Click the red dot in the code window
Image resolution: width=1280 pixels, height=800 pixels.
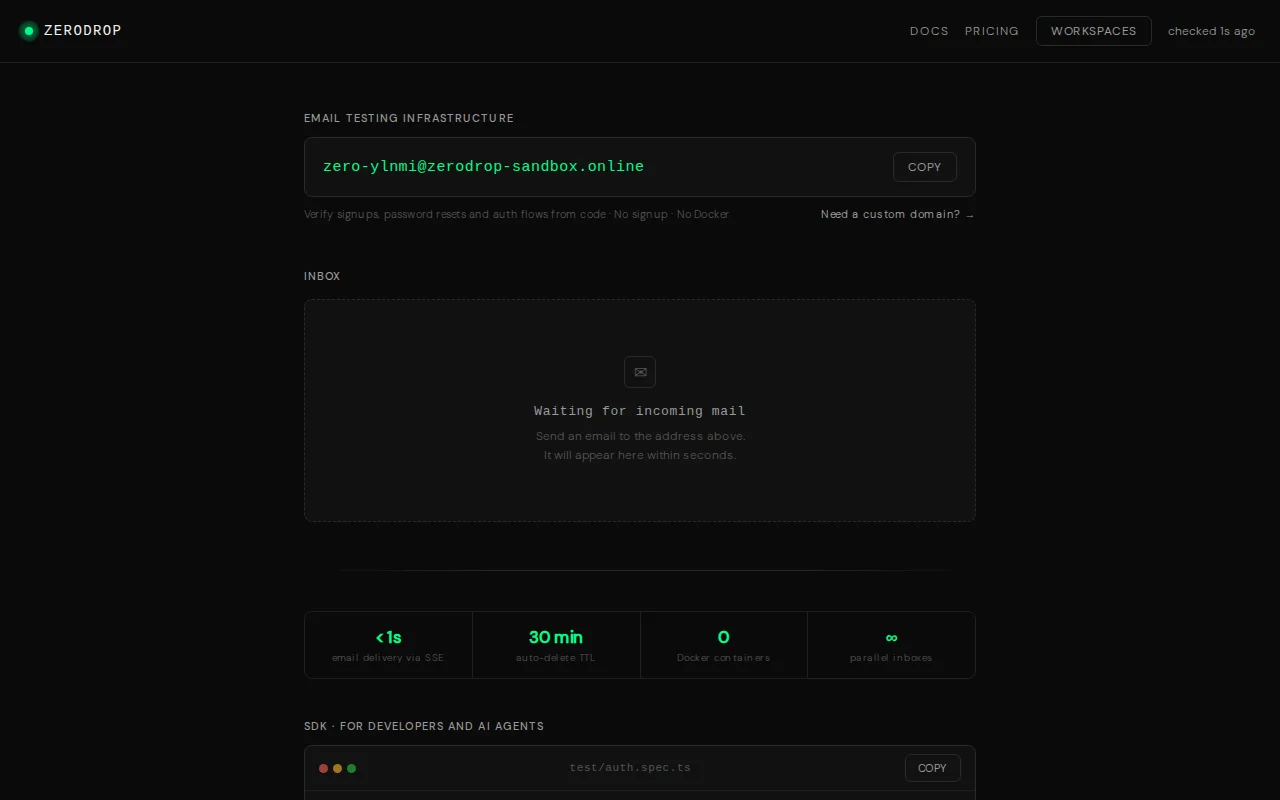click(x=324, y=768)
